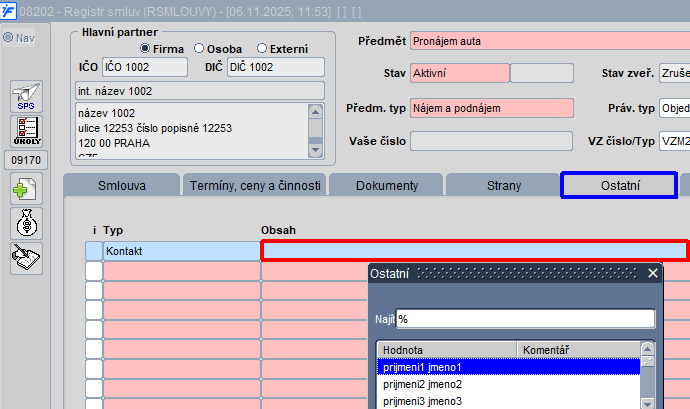Click the int. název 1002 field
690x409 pixels.
[200, 91]
